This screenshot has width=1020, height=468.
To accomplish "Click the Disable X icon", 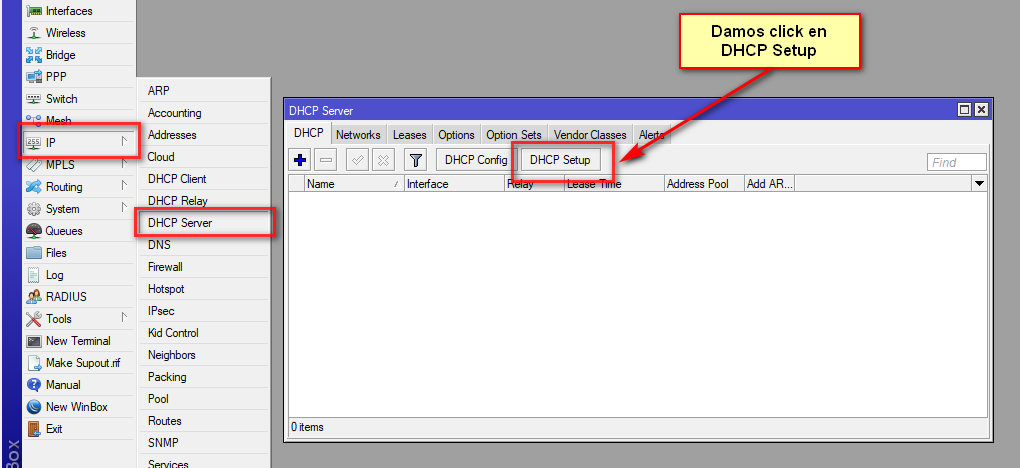I will [x=383, y=160].
